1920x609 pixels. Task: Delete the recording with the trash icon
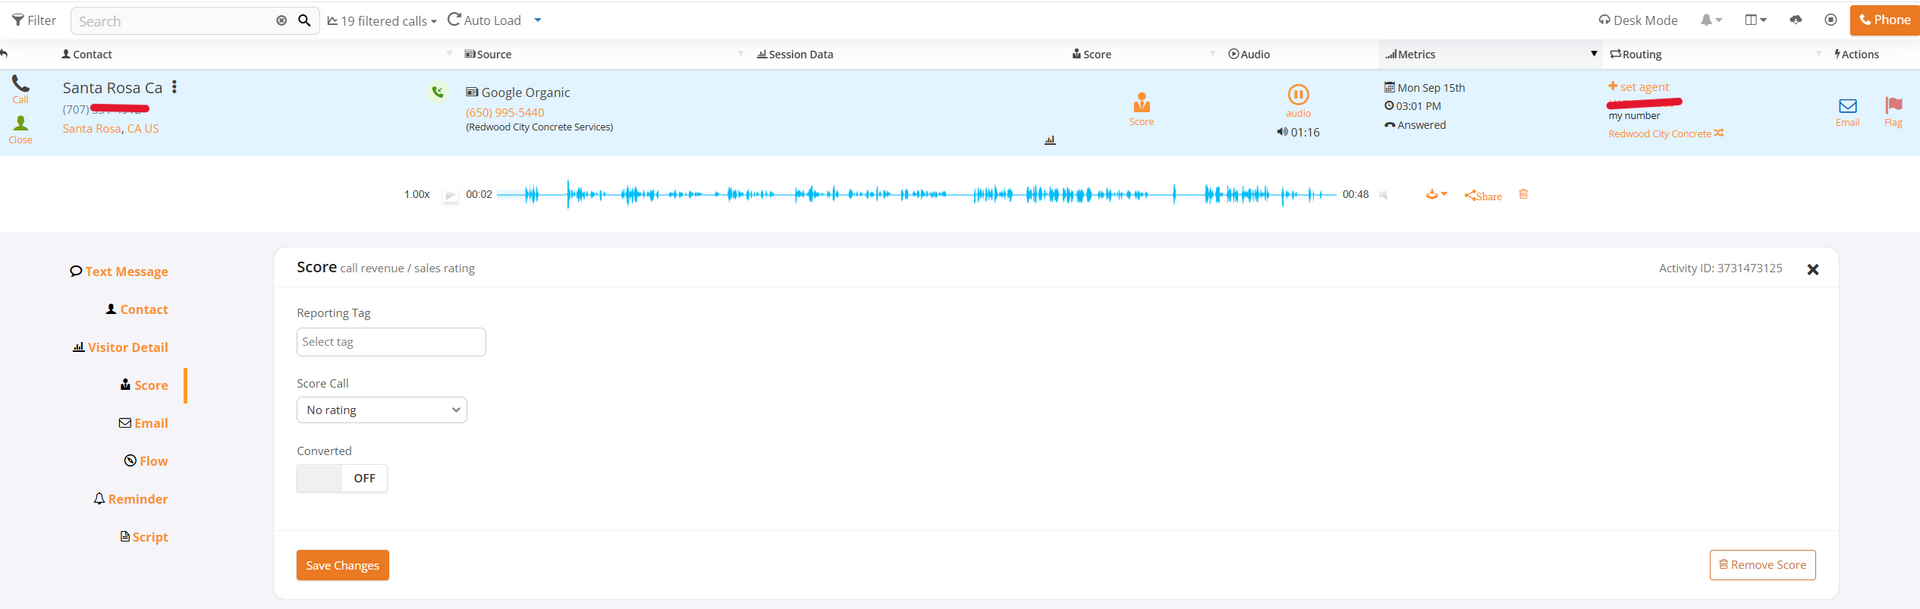(1523, 194)
